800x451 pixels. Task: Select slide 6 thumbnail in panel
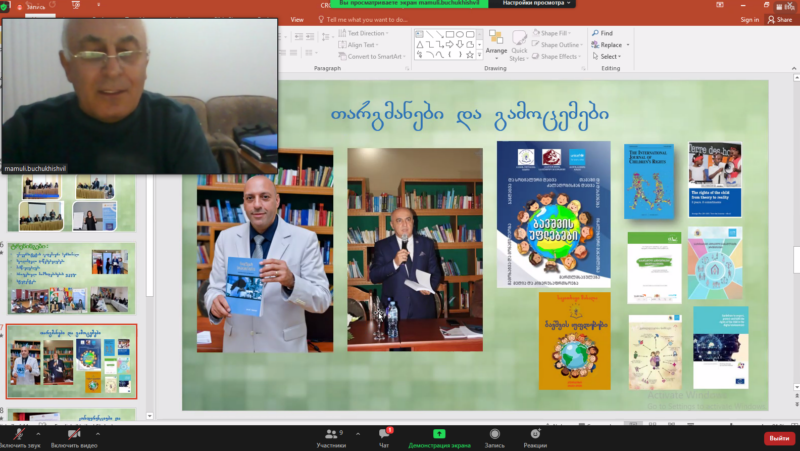[x=71, y=279]
